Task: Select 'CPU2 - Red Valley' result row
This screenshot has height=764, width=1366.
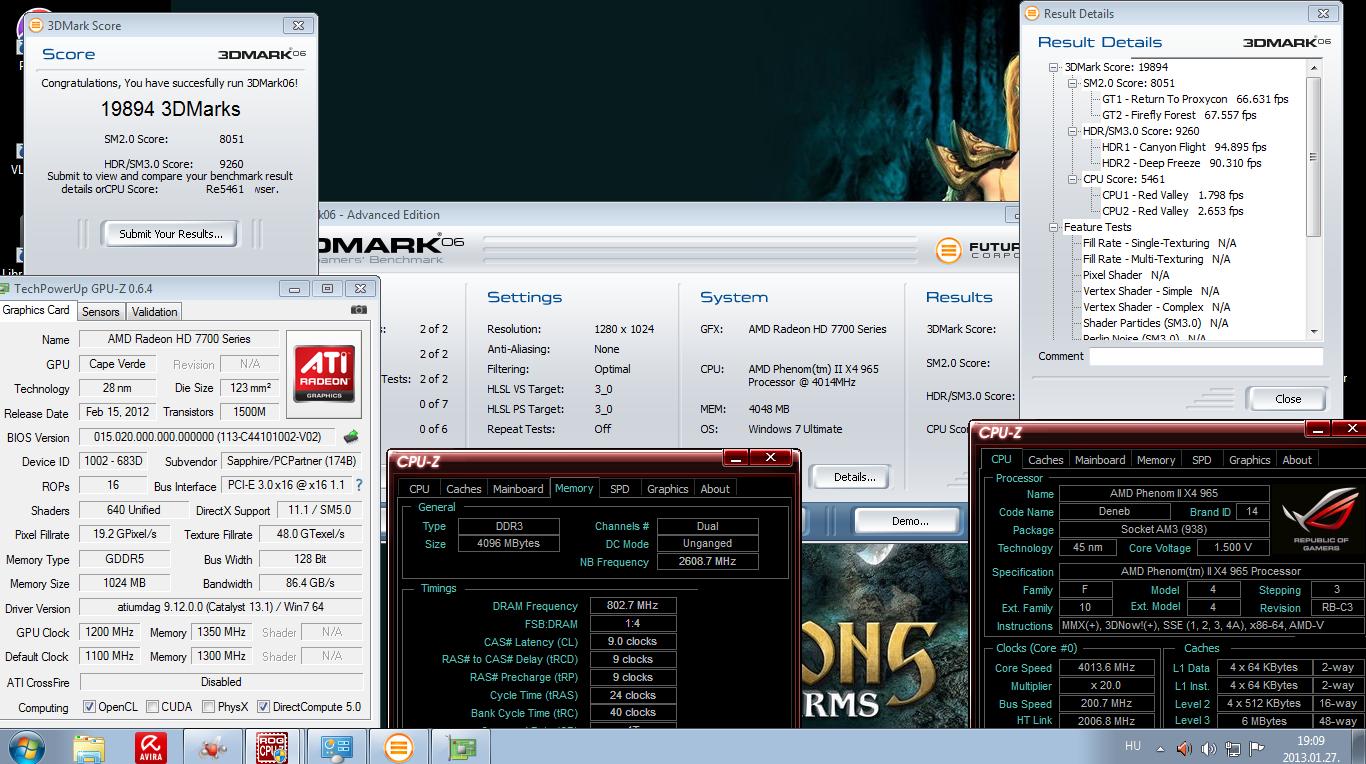Action: point(1173,211)
